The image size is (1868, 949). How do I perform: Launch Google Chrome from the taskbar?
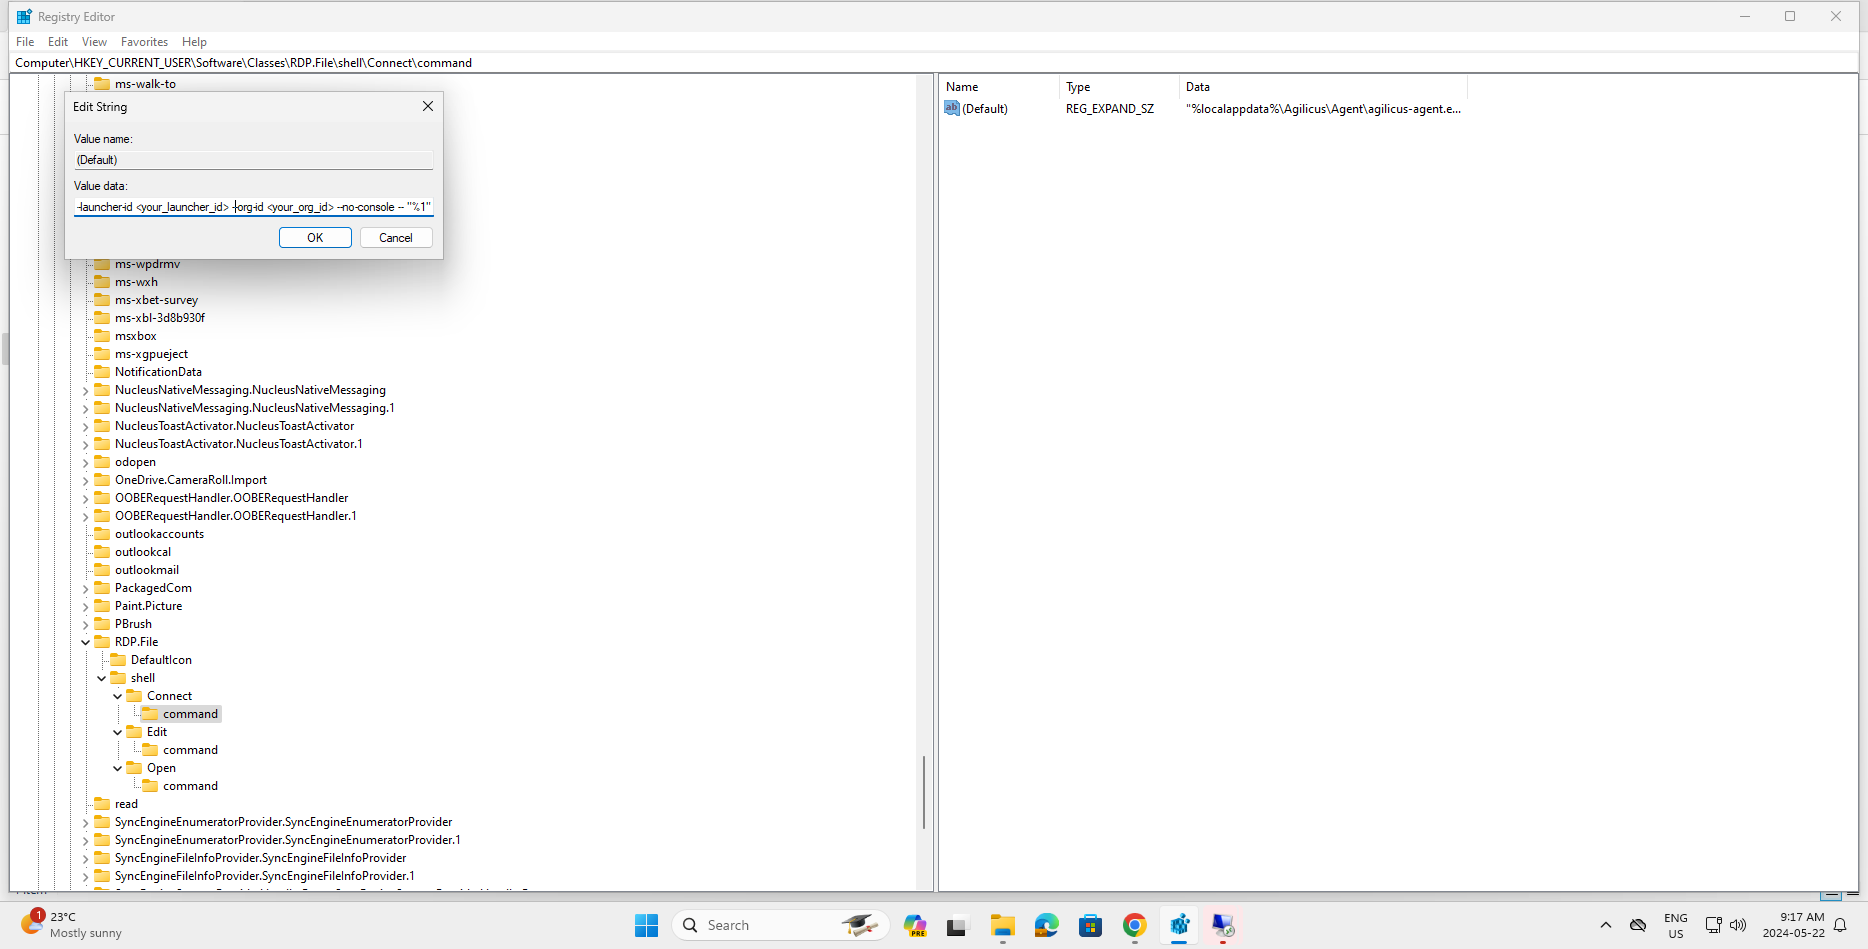pyautogui.click(x=1134, y=925)
